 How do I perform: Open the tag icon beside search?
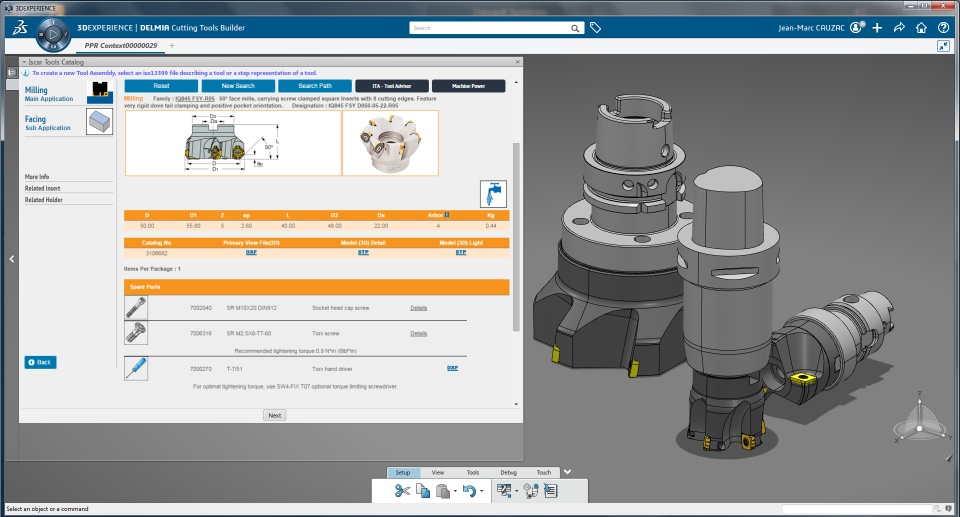click(x=595, y=28)
